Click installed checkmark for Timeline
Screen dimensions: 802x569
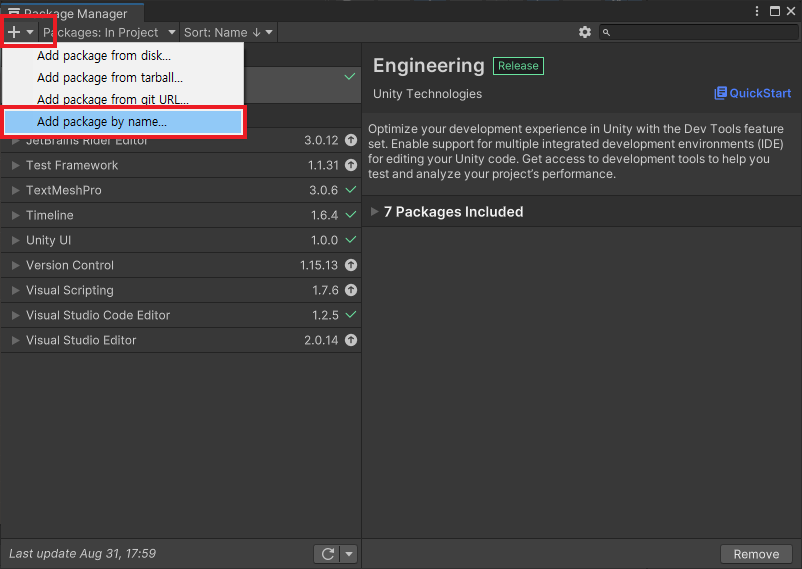pos(351,215)
